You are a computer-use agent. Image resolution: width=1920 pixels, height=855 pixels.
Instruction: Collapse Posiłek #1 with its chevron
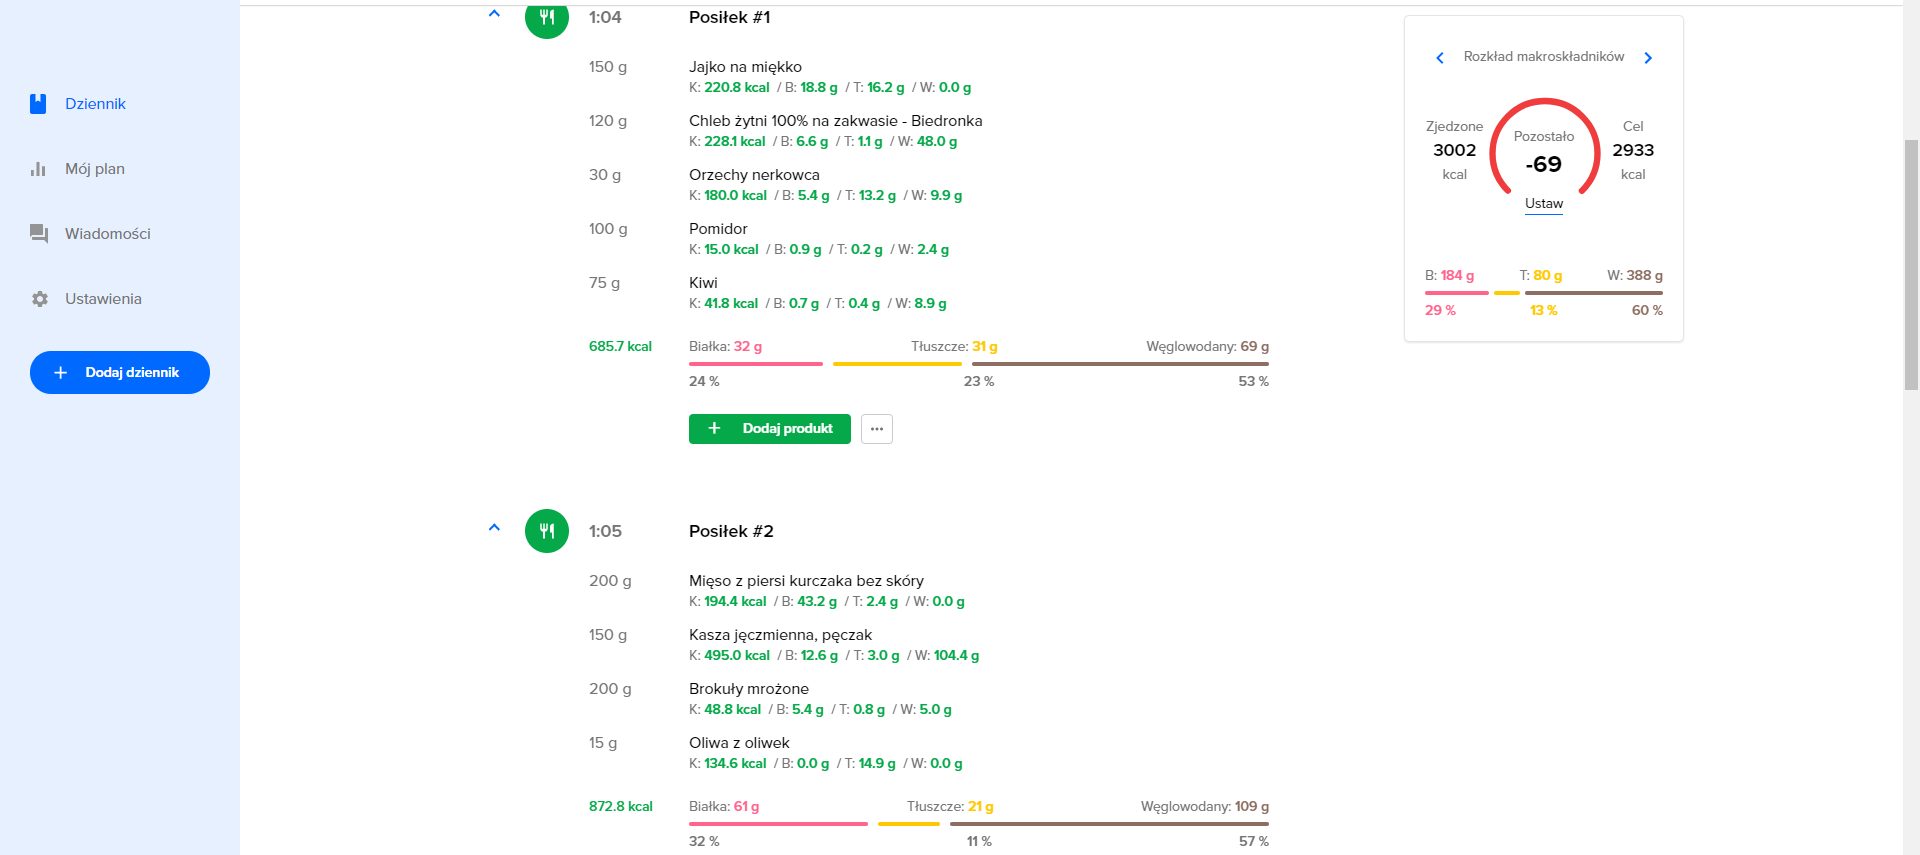(x=494, y=14)
